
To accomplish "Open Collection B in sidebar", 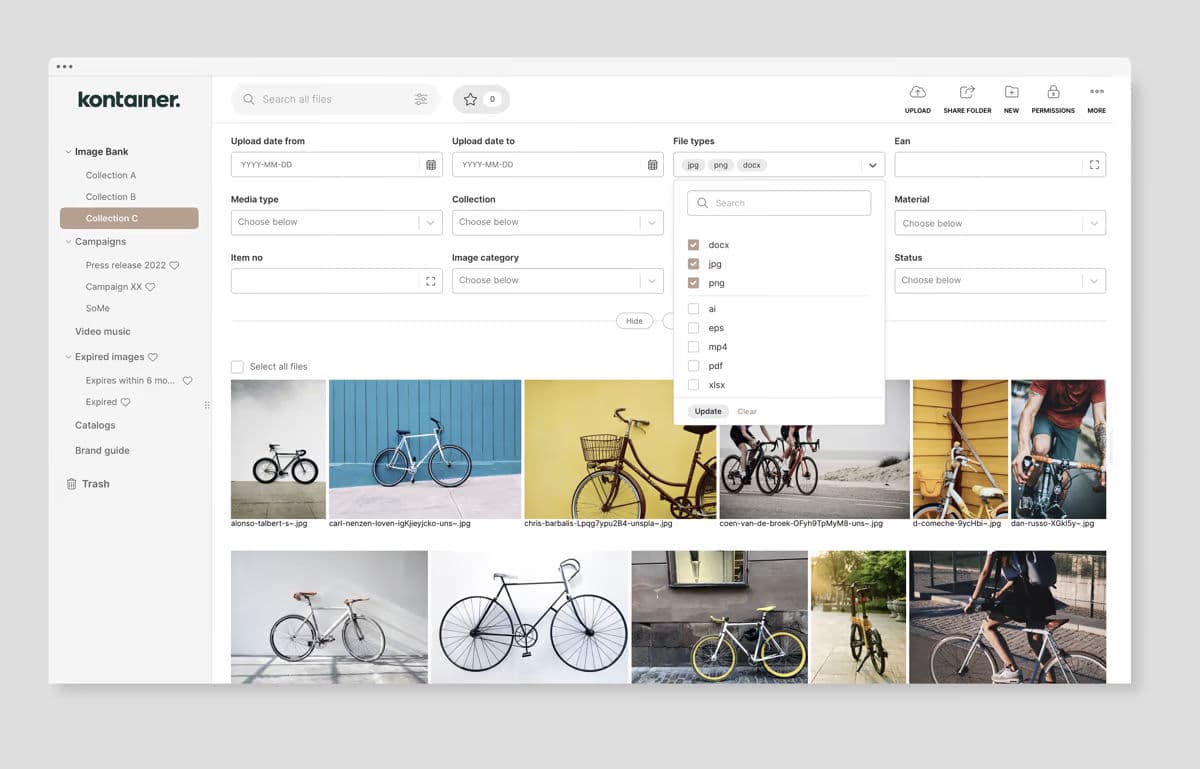I will [111, 197].
